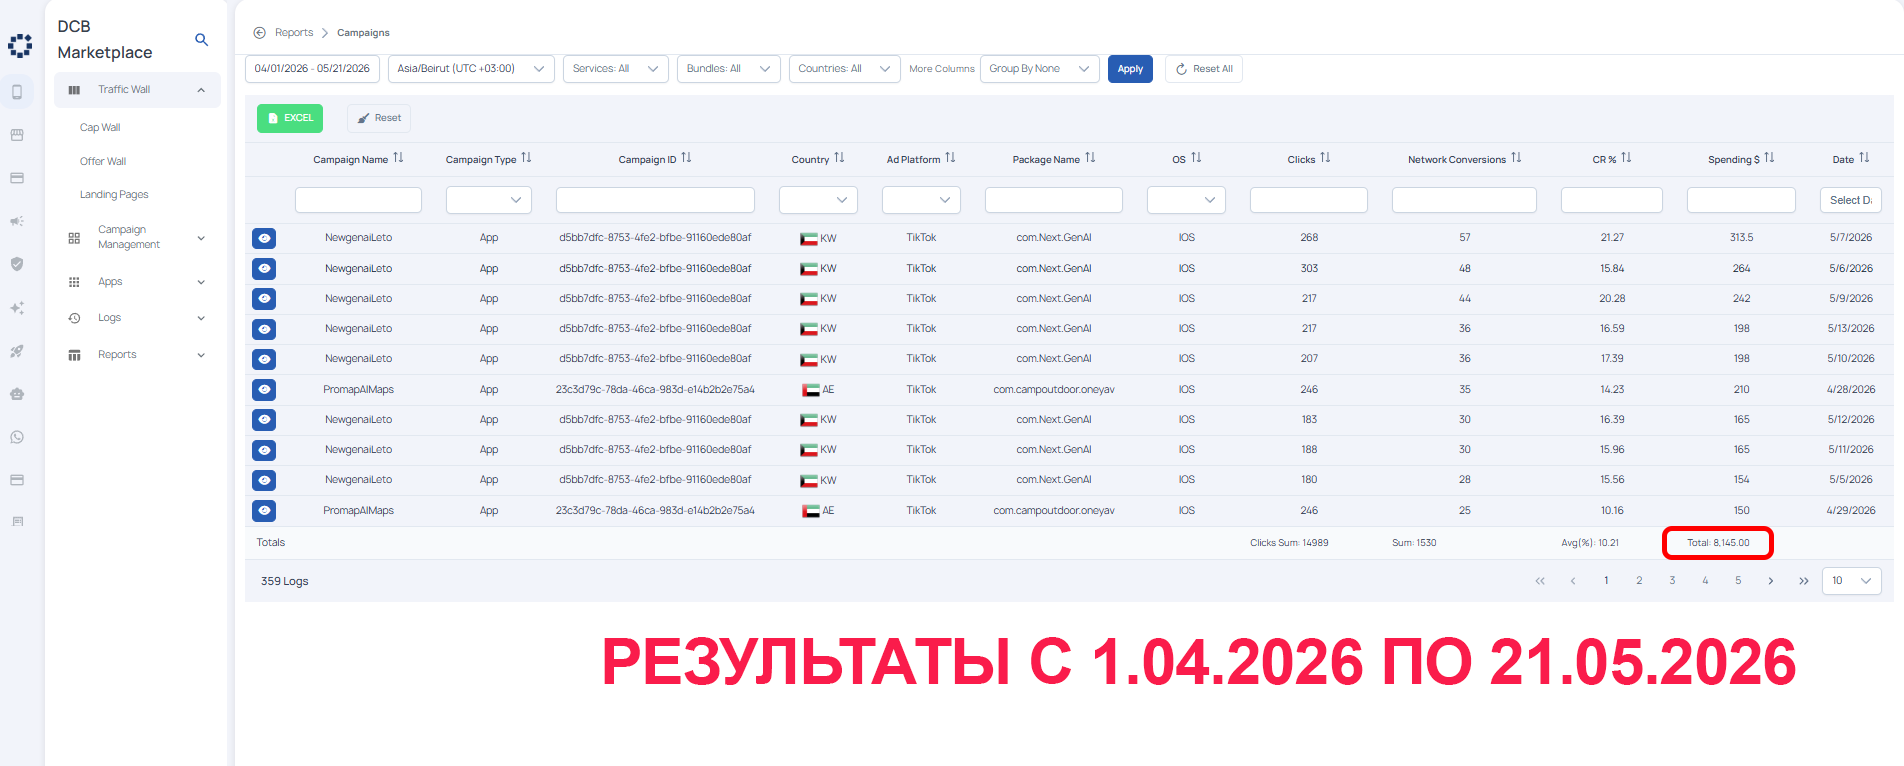The width and height of the screenshot is (1904, 766).
Task: Click the WhatsApp icon in left rail
Action: pos(17,437)
